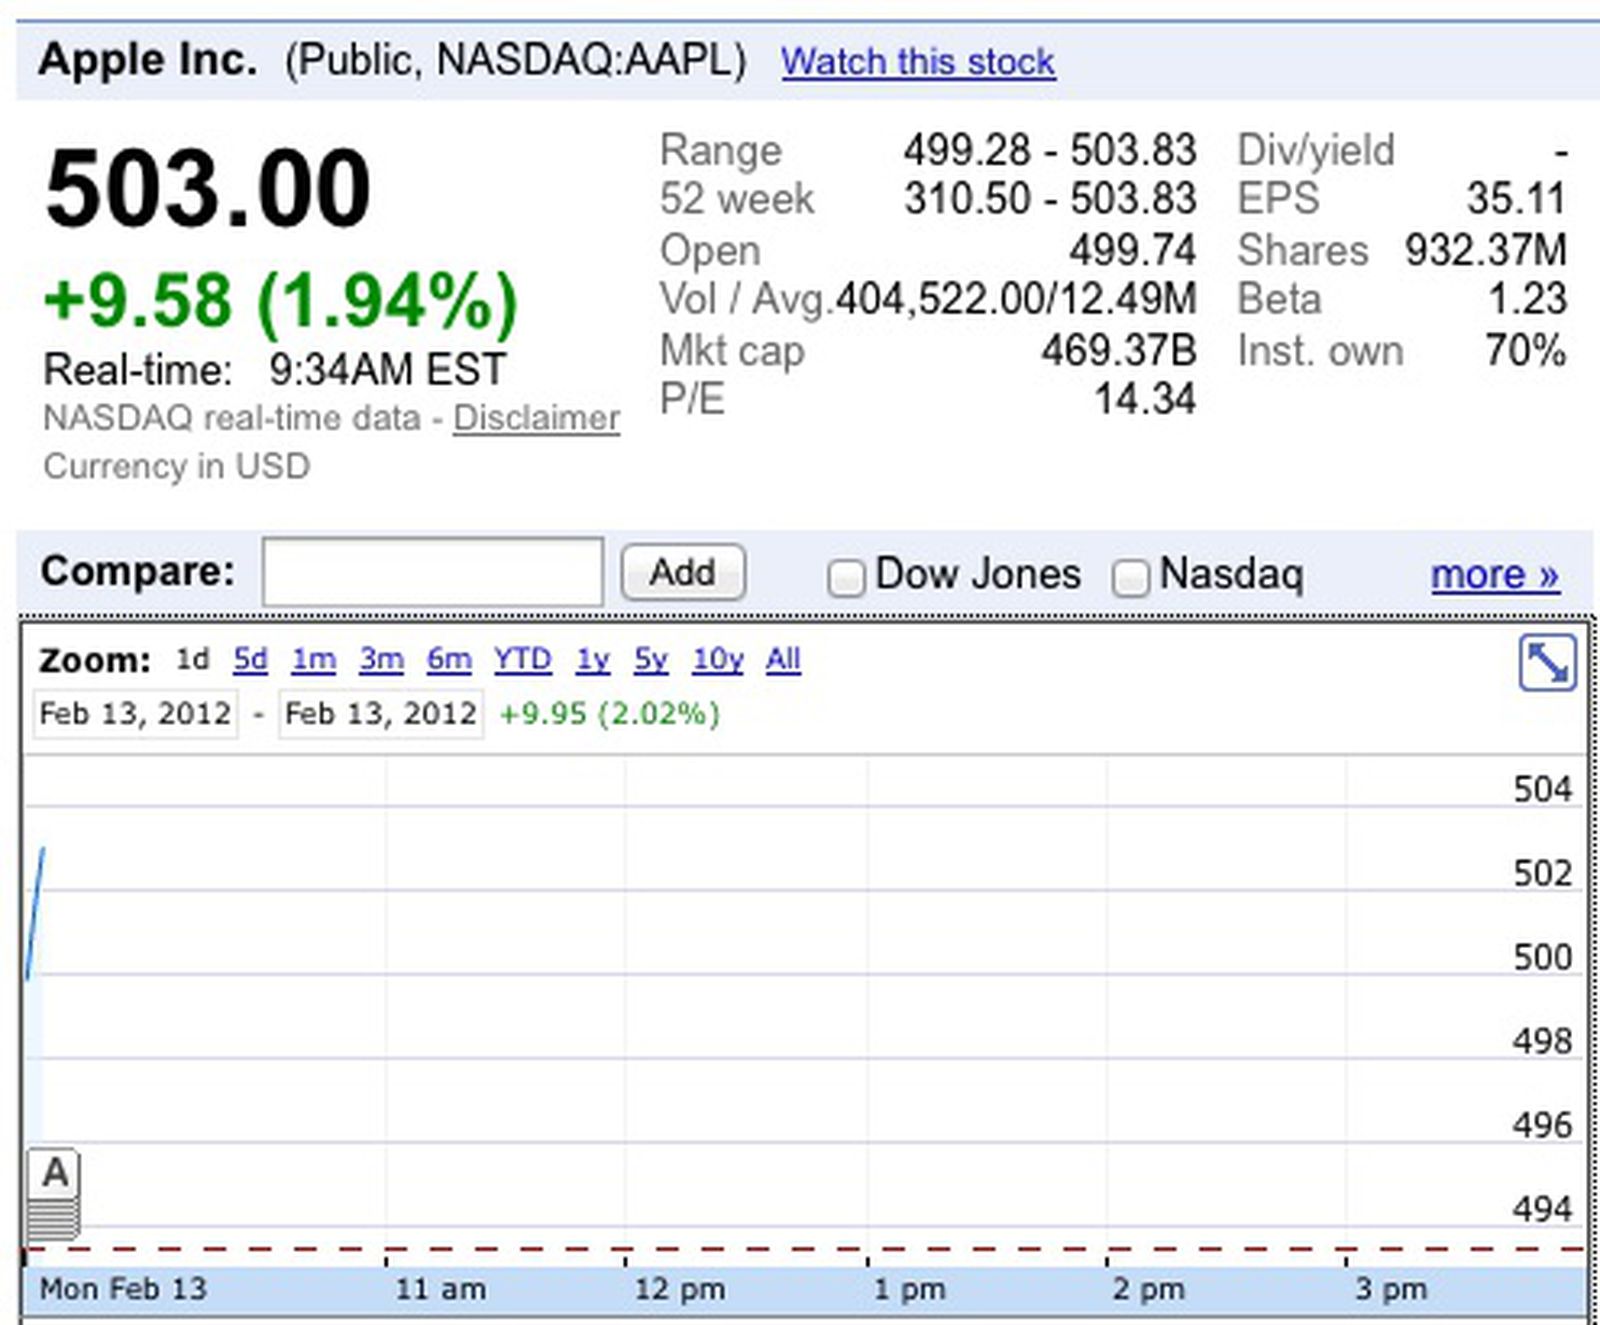Open the Disclaimer link

[536, 418]
